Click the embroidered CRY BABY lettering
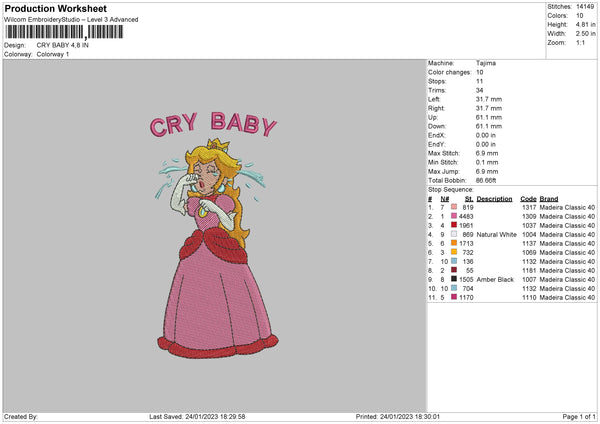 (213, 124)
